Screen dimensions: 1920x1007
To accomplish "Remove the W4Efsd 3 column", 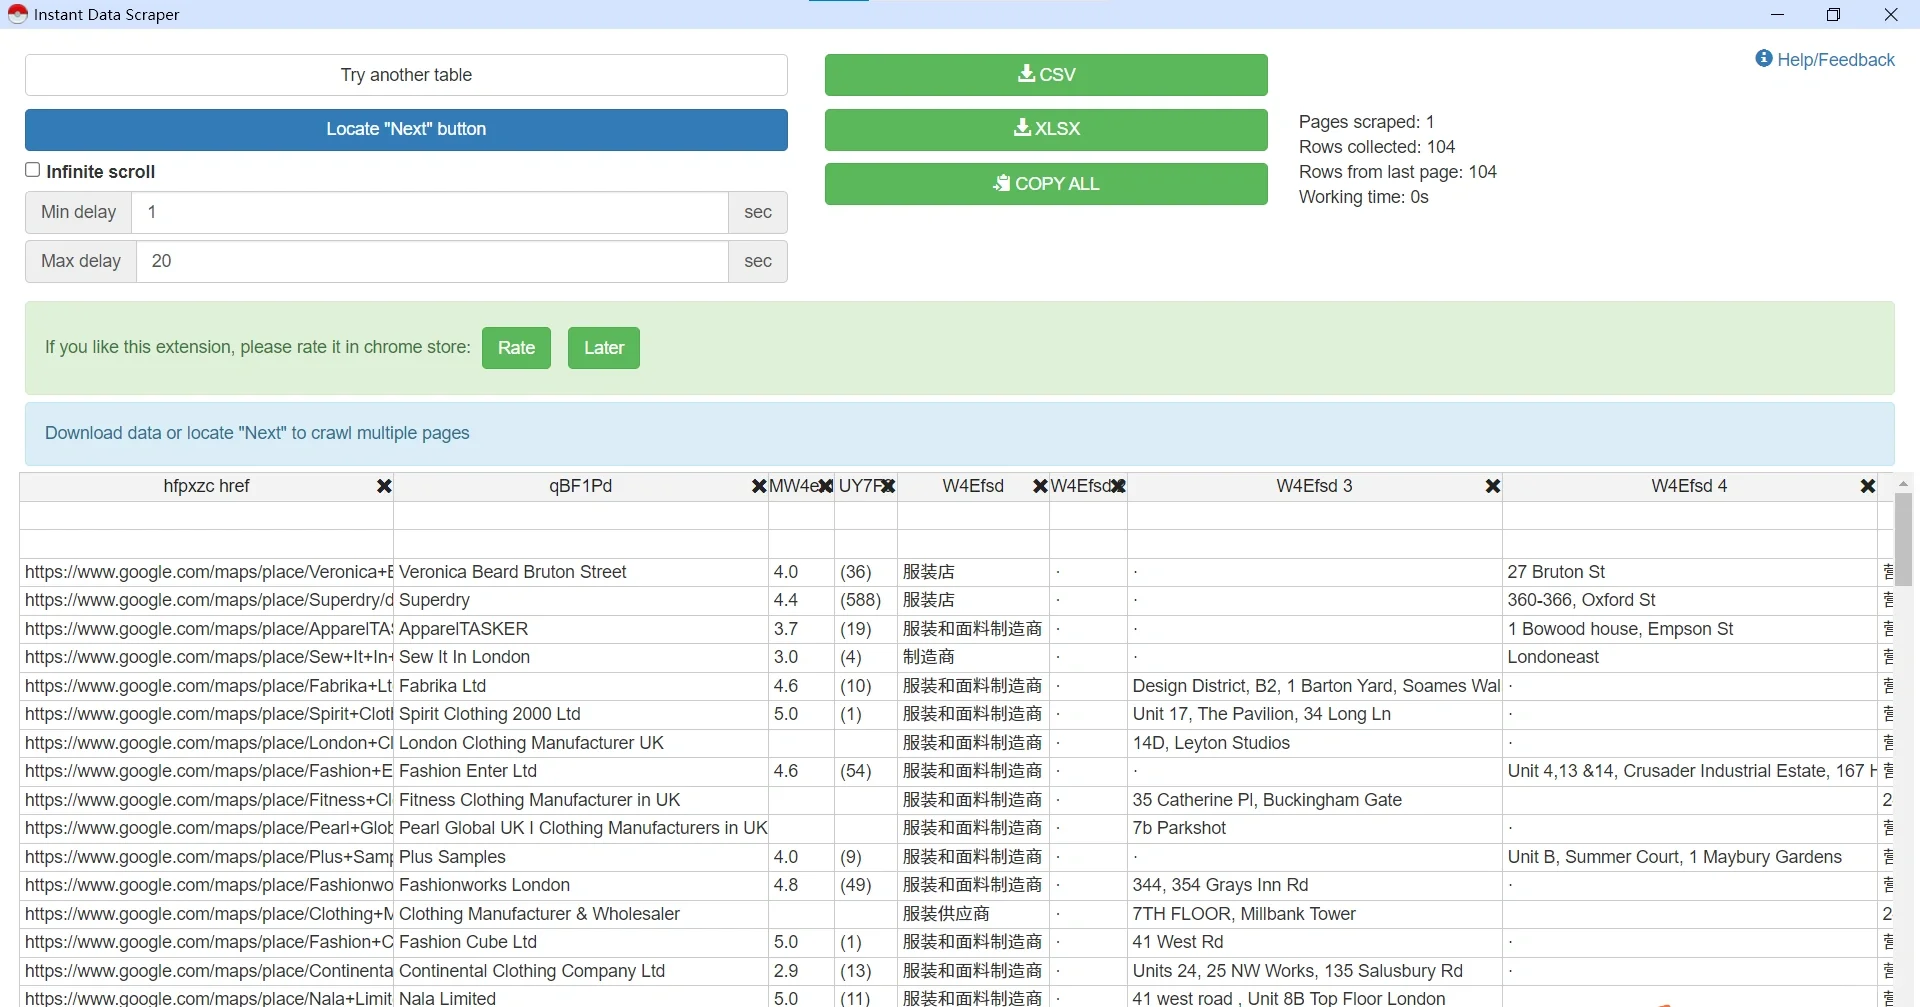I will pos(1493,486).
